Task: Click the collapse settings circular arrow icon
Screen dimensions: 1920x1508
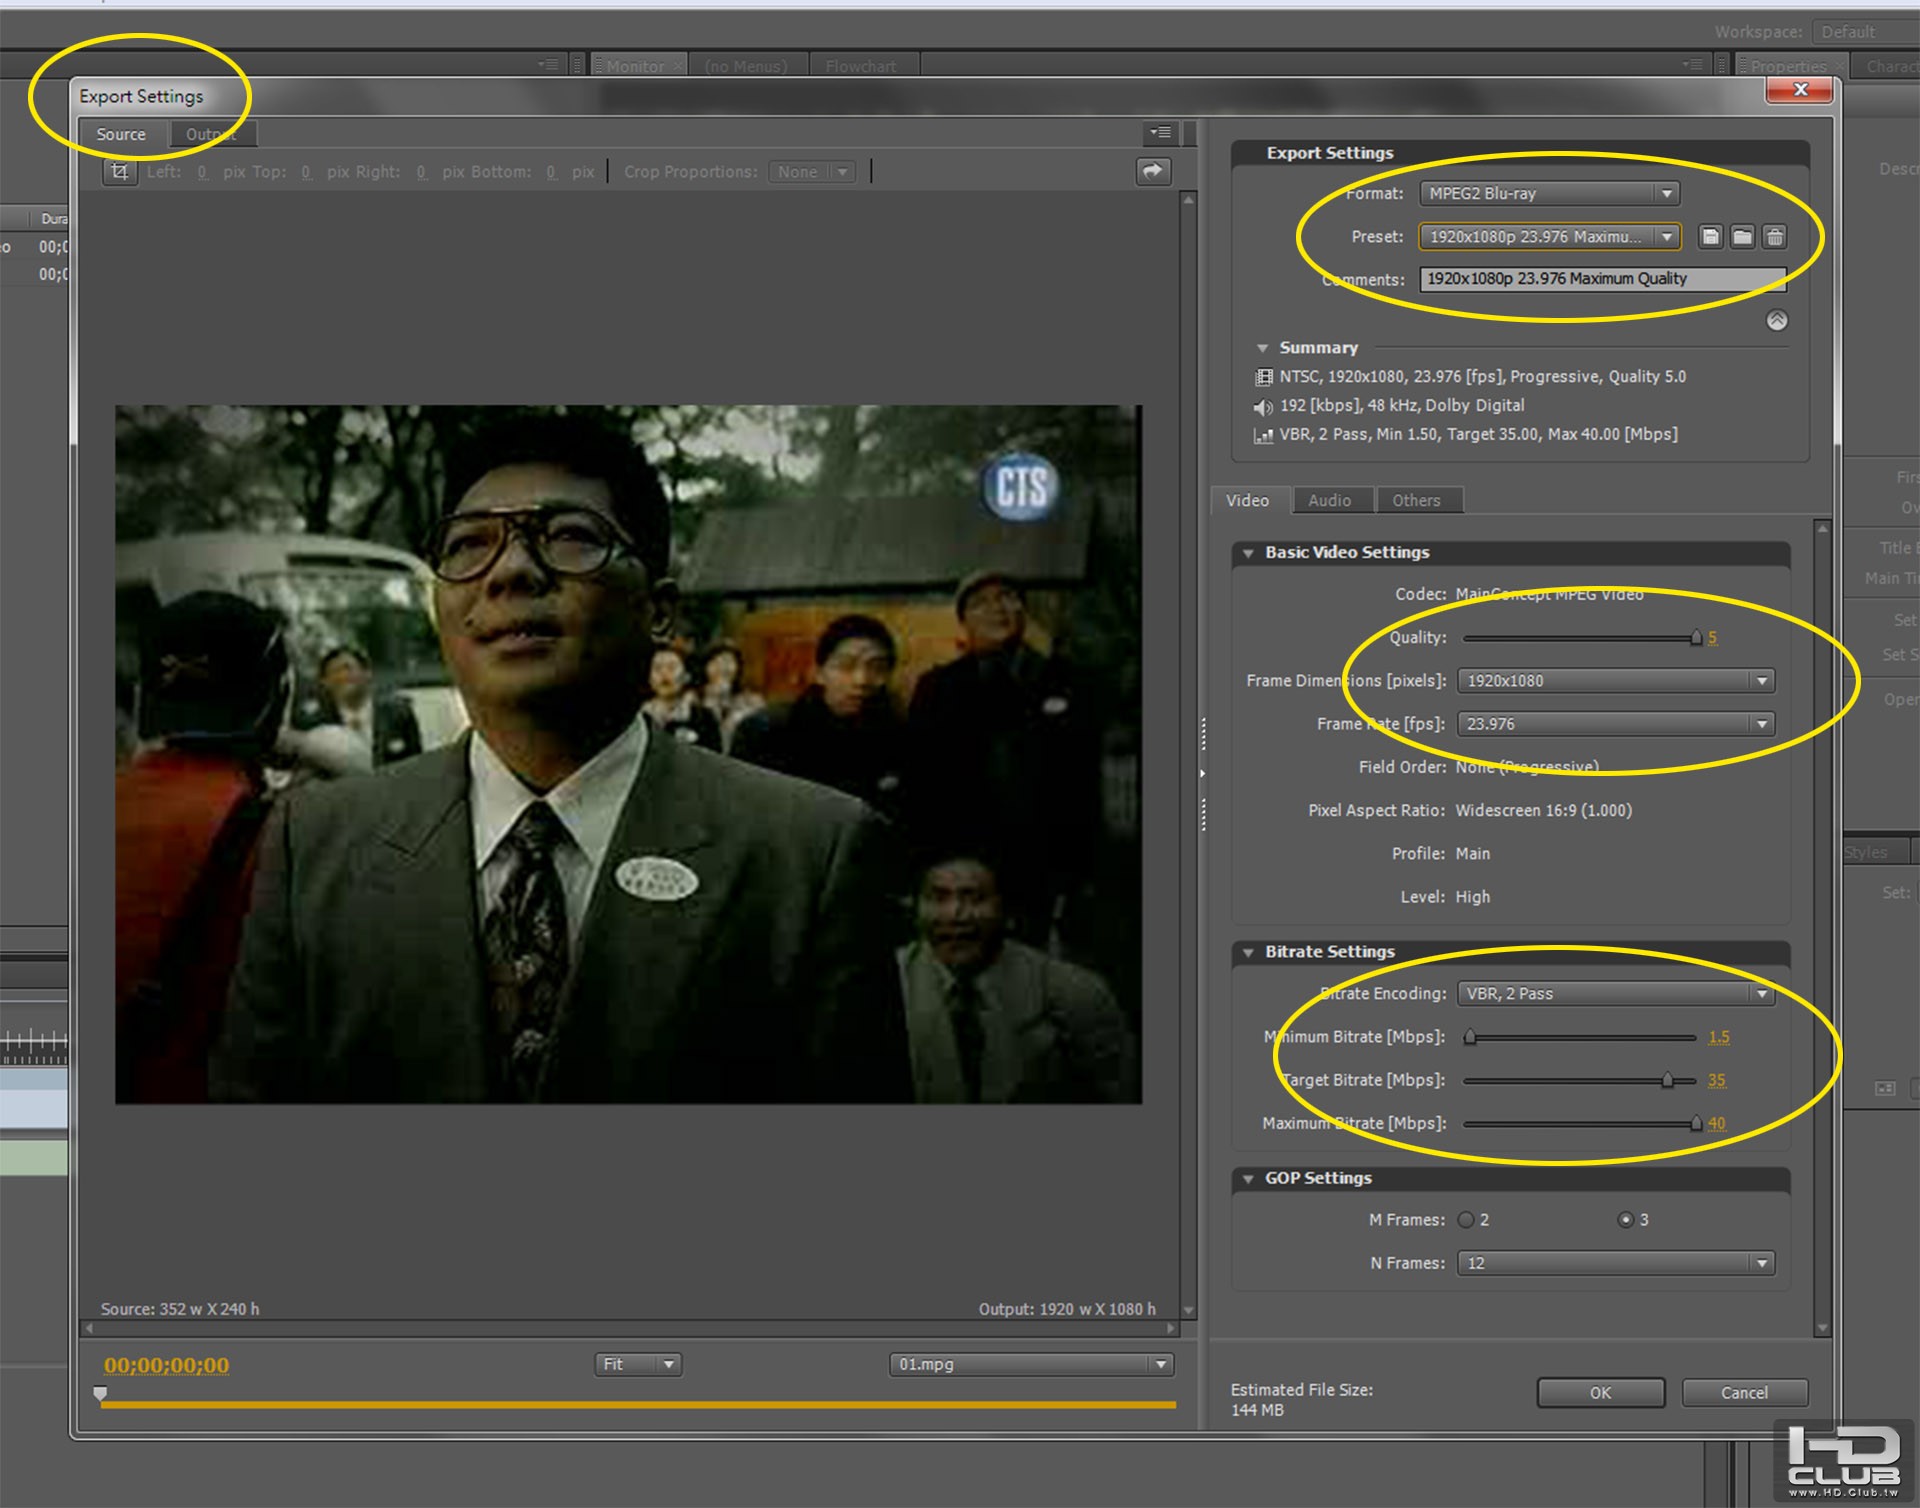Action: click(x=1776, y=320)
